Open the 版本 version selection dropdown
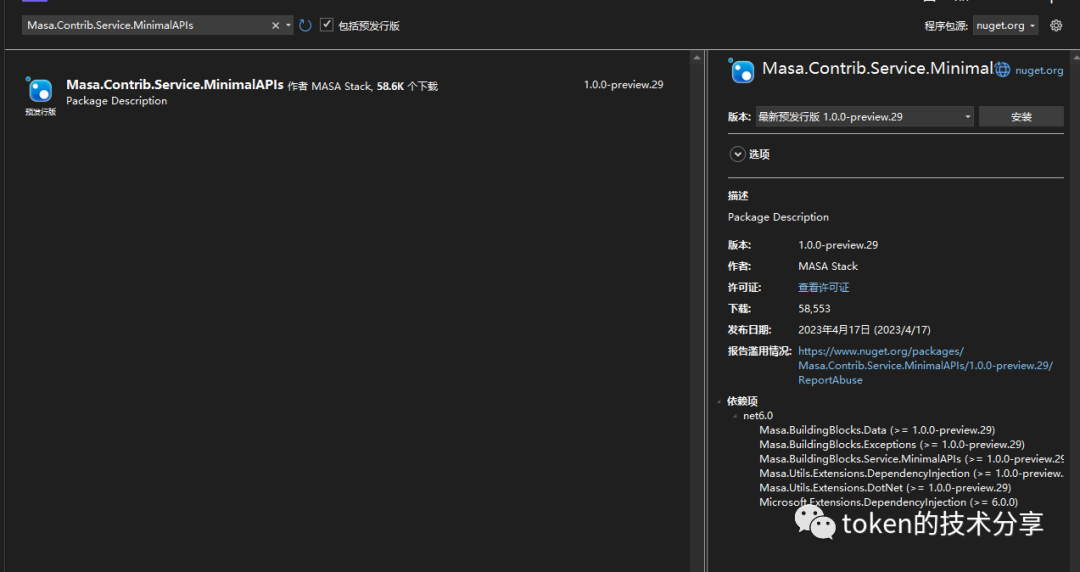 click(x=864, y=117)
